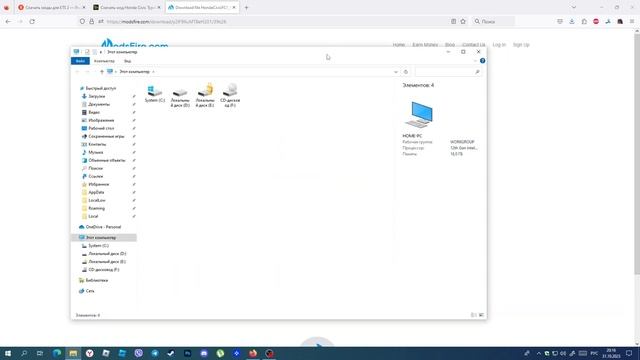The width and height of the screenshot is (640, 360).
Task: Open the Локальный диск (D:) drive icon
Action: tap(180, 96)
